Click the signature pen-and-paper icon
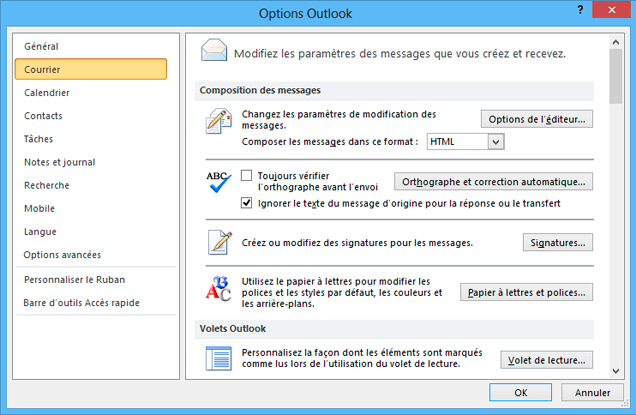This screenshot has width=636, height=415. (218, 242)
